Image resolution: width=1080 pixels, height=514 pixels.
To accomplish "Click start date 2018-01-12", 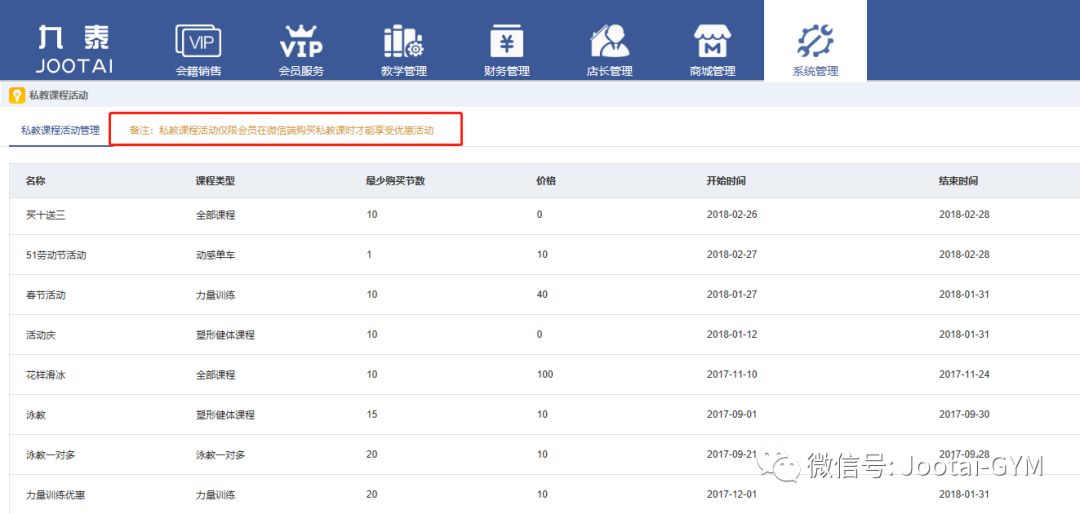I will [731, 335].
